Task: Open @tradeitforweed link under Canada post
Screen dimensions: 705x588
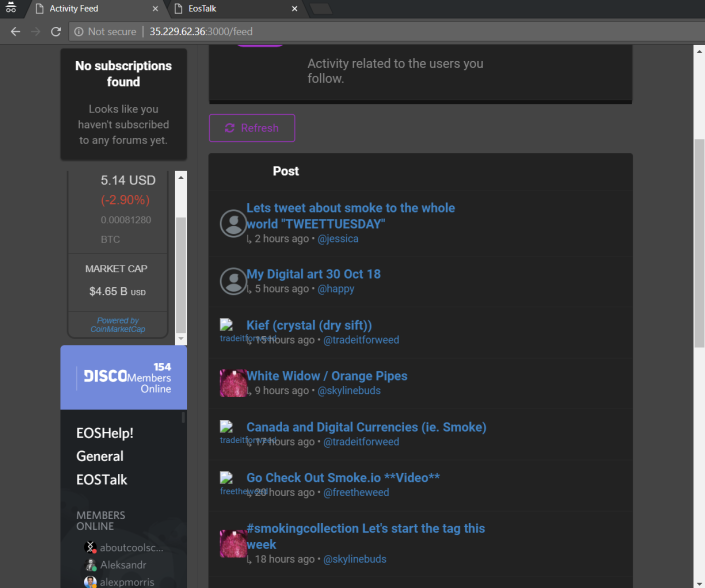Action: point(361,442)
